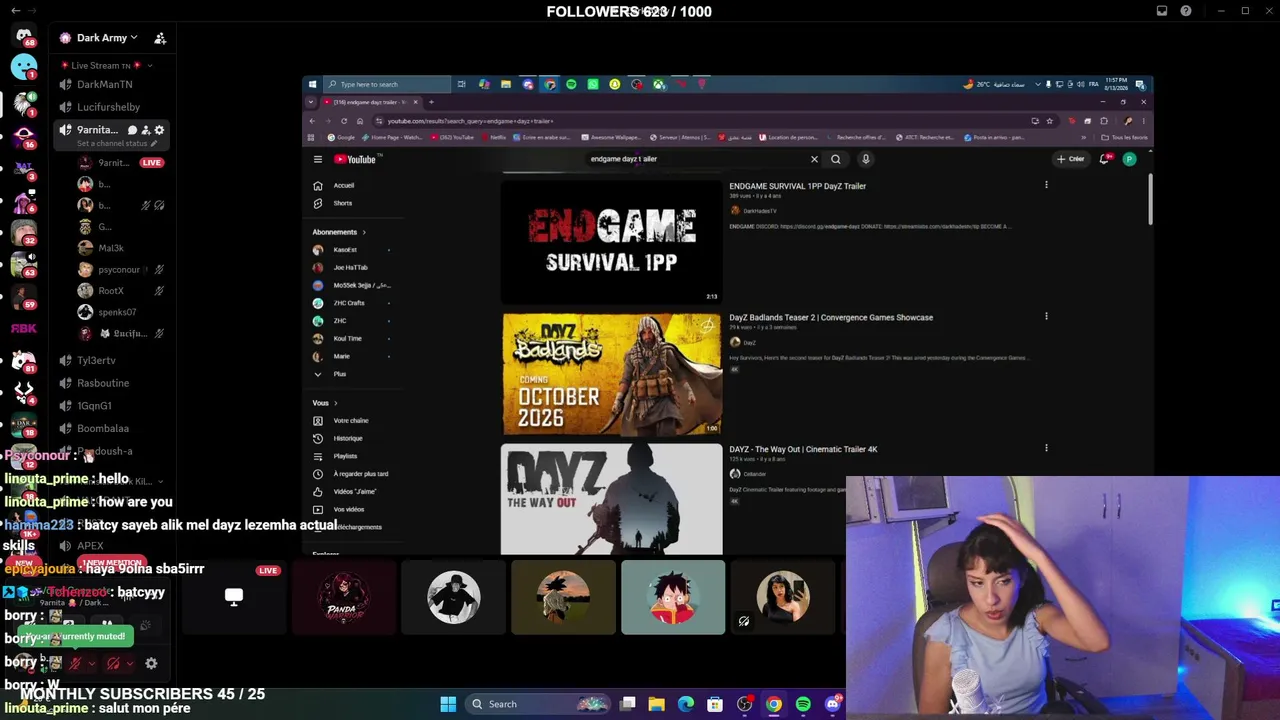
Task: Click the YouTube vertical scrollbar
Action: pyautogui.click(x=1150, y=200)
